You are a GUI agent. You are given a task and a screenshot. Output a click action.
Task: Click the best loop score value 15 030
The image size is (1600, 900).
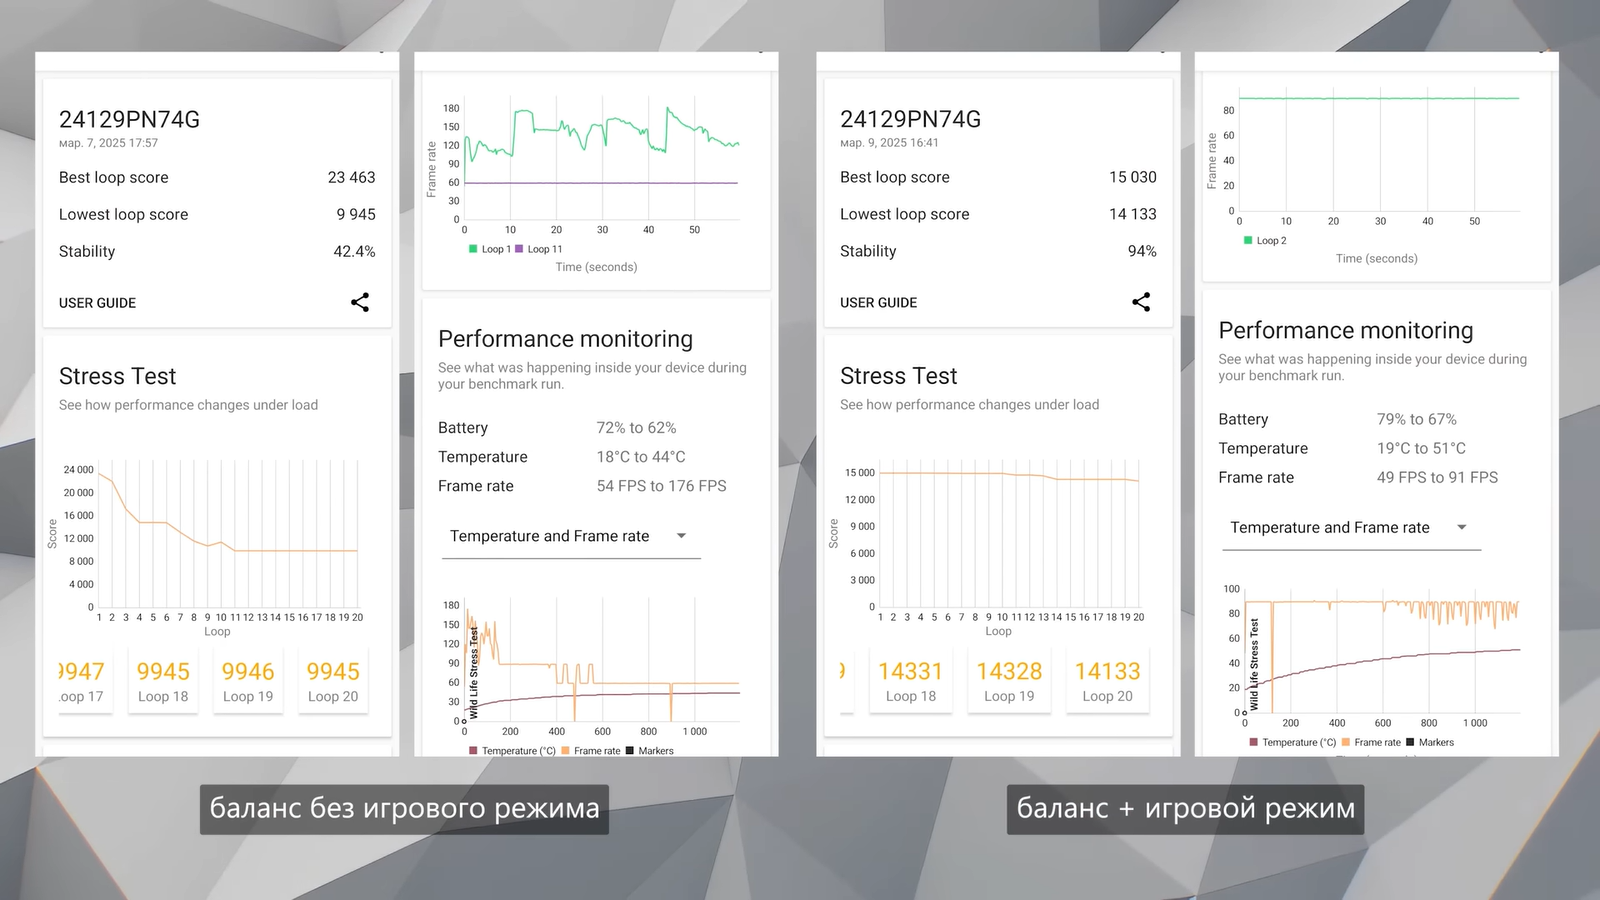(x=1133, y=177)
